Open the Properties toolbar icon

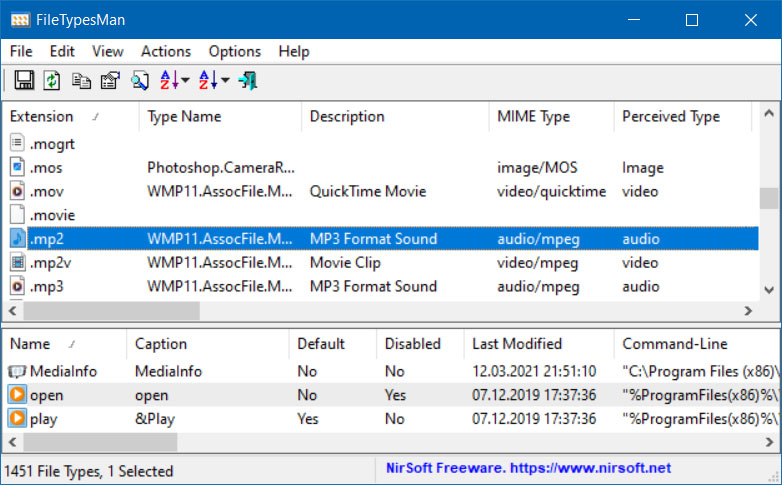110,80
